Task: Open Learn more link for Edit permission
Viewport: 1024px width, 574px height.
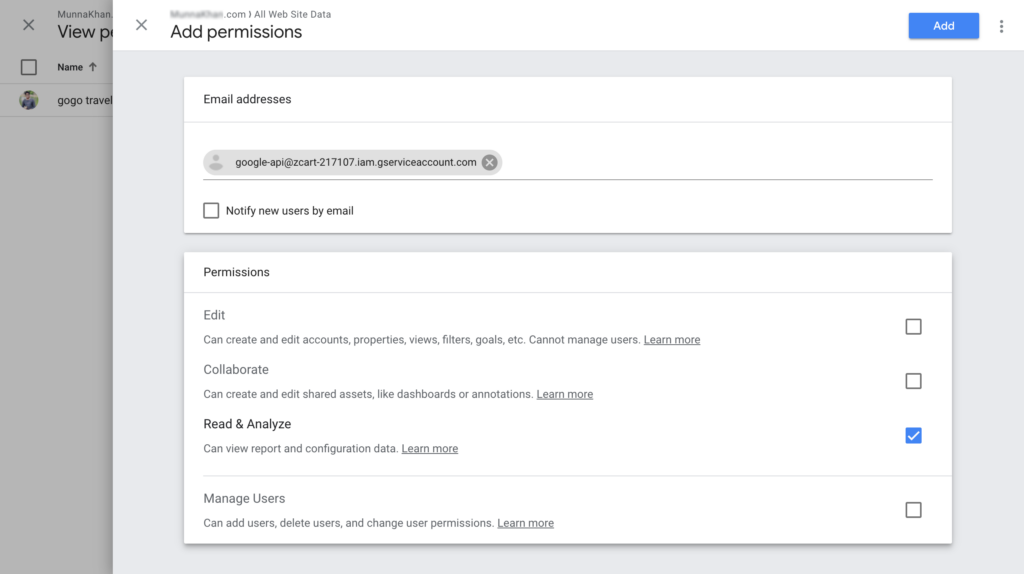Action: pos(671,340)
